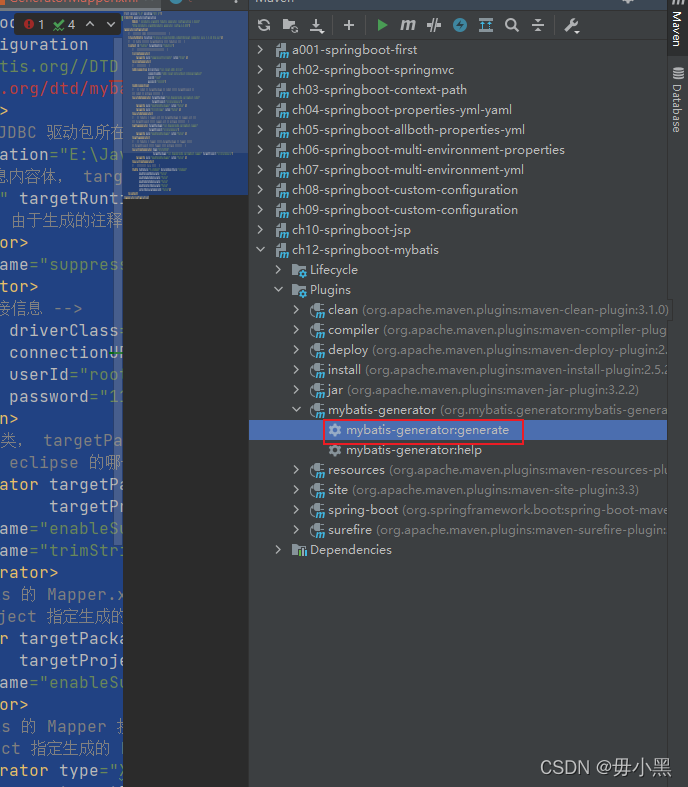Collapse mybatis-generator plugin node
This screenshot has height=787, width=688.
pyautogui.click(x=297, y=410)
